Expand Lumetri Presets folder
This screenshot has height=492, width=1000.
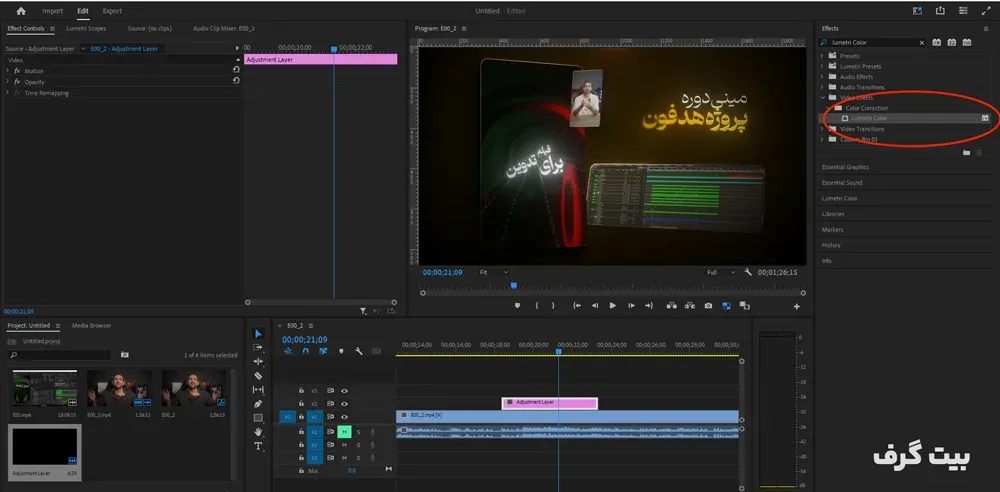pyautogui.click(x=823, y=66)
